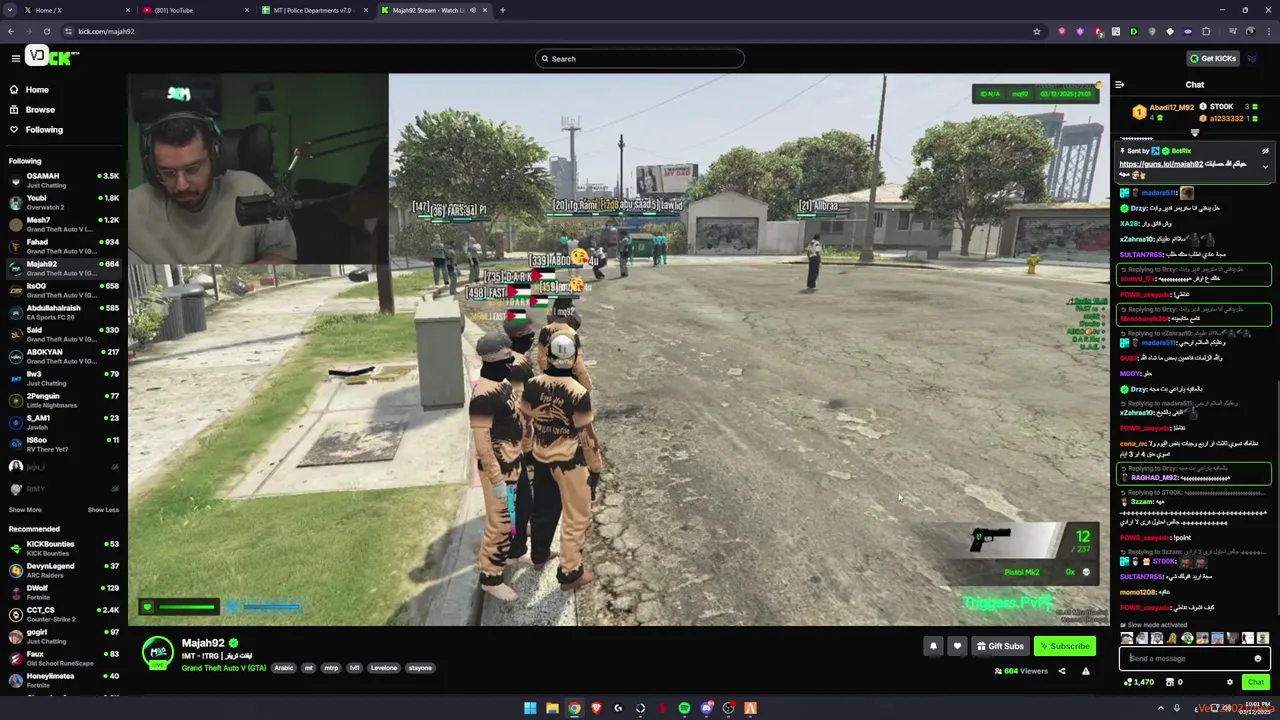
Task: Toggle stream notifications bell
Action: pyautogui.click(x=933, y=646)
